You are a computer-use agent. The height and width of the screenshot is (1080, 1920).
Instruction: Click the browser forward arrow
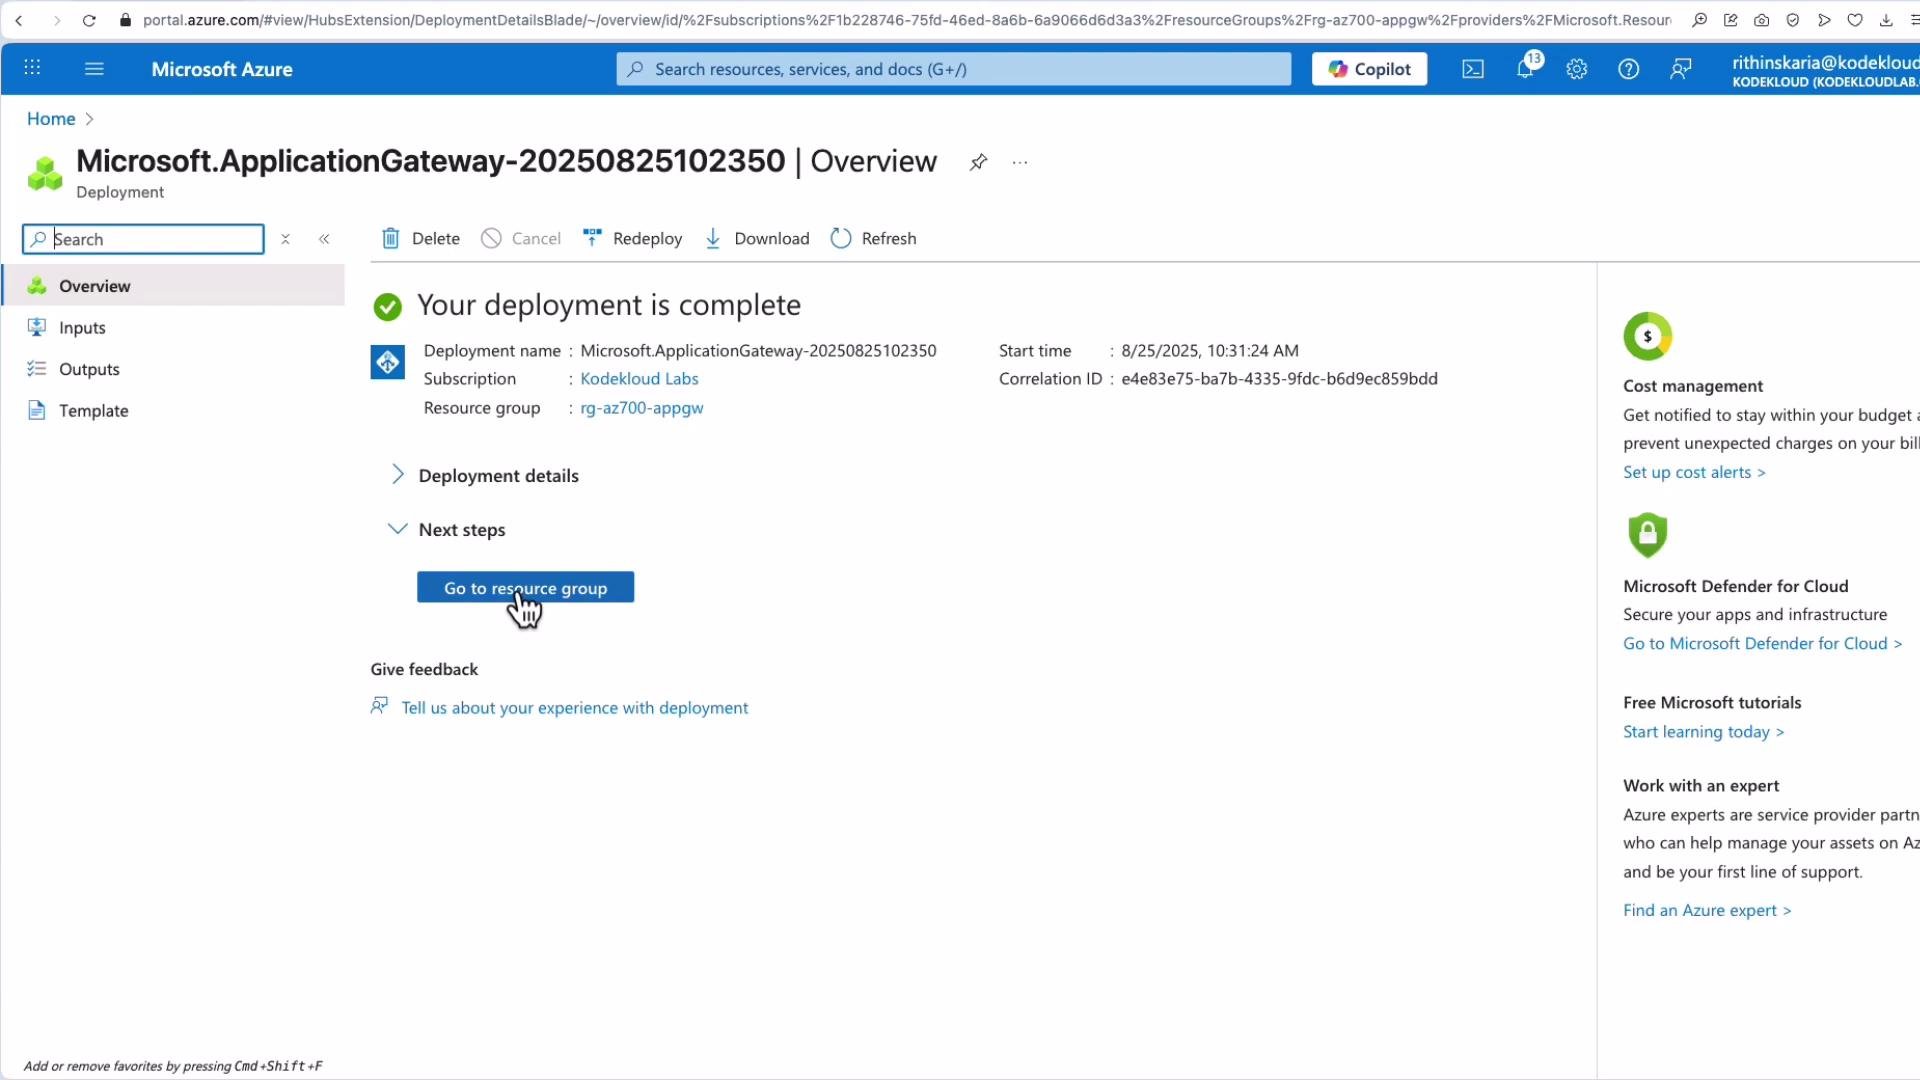coord(56,20)
